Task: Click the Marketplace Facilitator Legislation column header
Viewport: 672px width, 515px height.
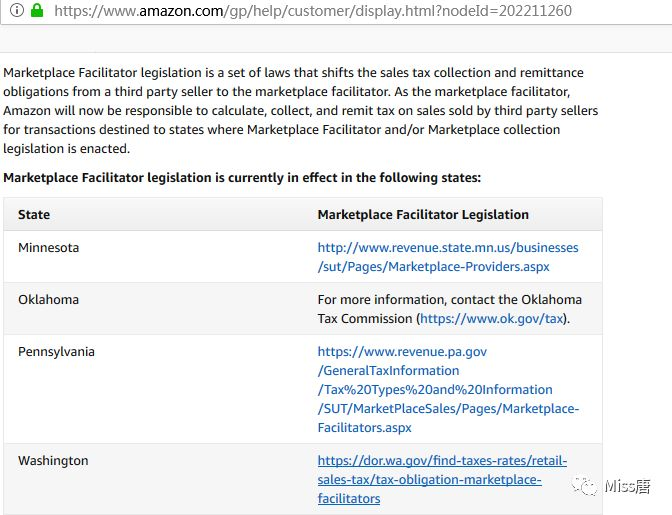Action: coord(423,214)
